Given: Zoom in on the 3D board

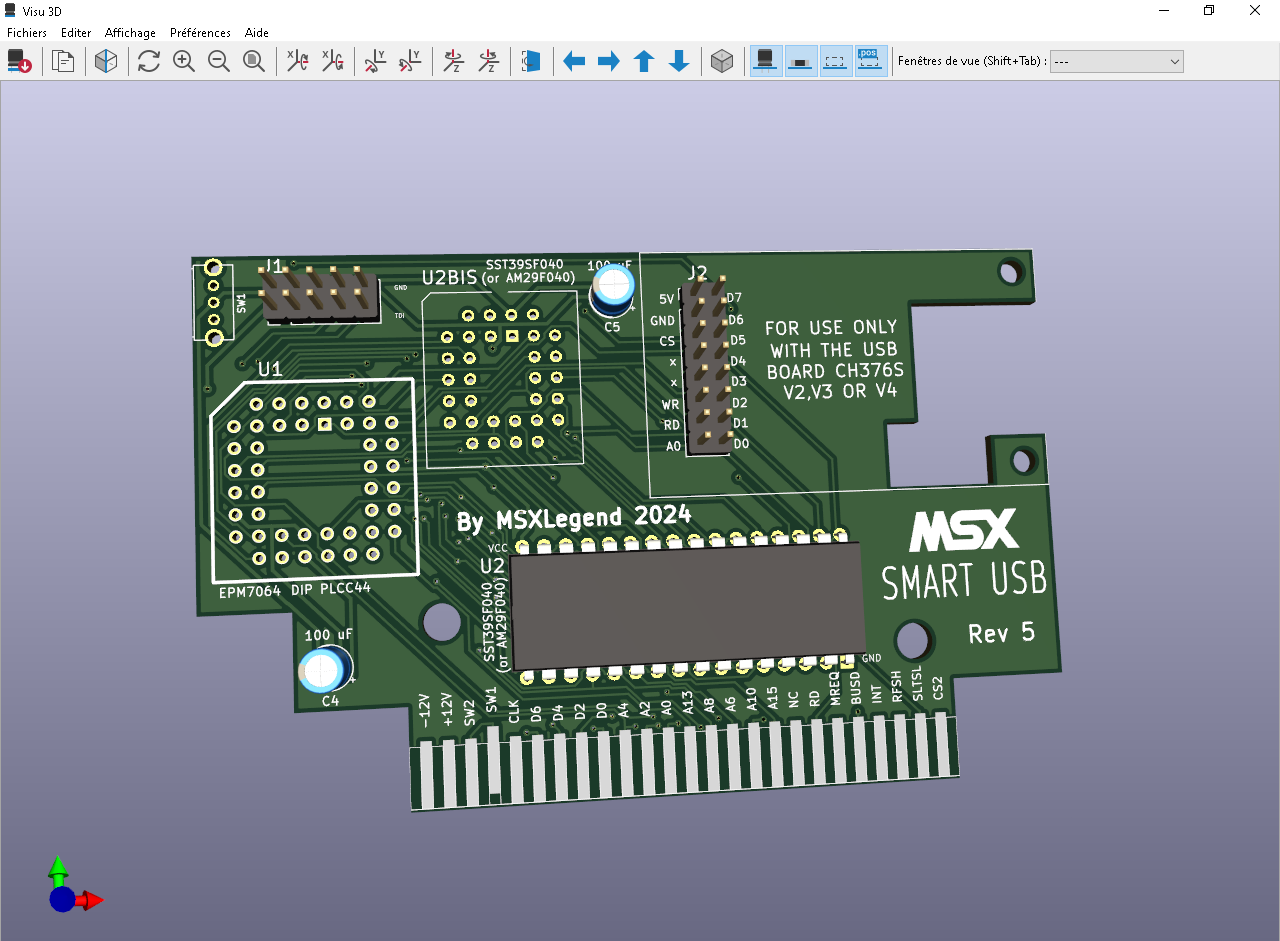Looking at the screenshot, I should click(x=184, y=61).
